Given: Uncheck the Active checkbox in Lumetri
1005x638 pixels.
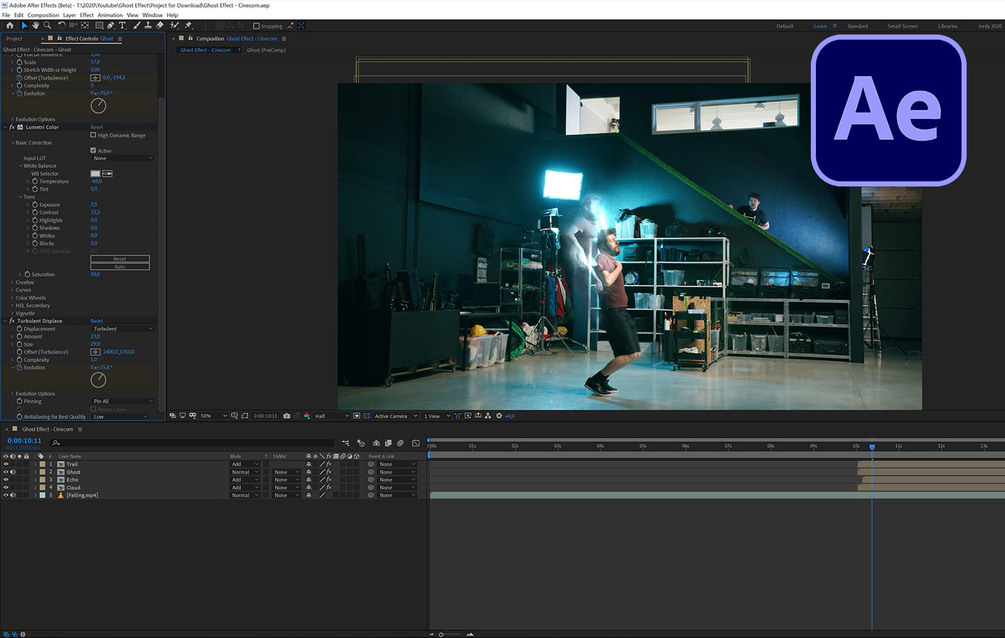Looking at the screenshot, I should [94, 151].
